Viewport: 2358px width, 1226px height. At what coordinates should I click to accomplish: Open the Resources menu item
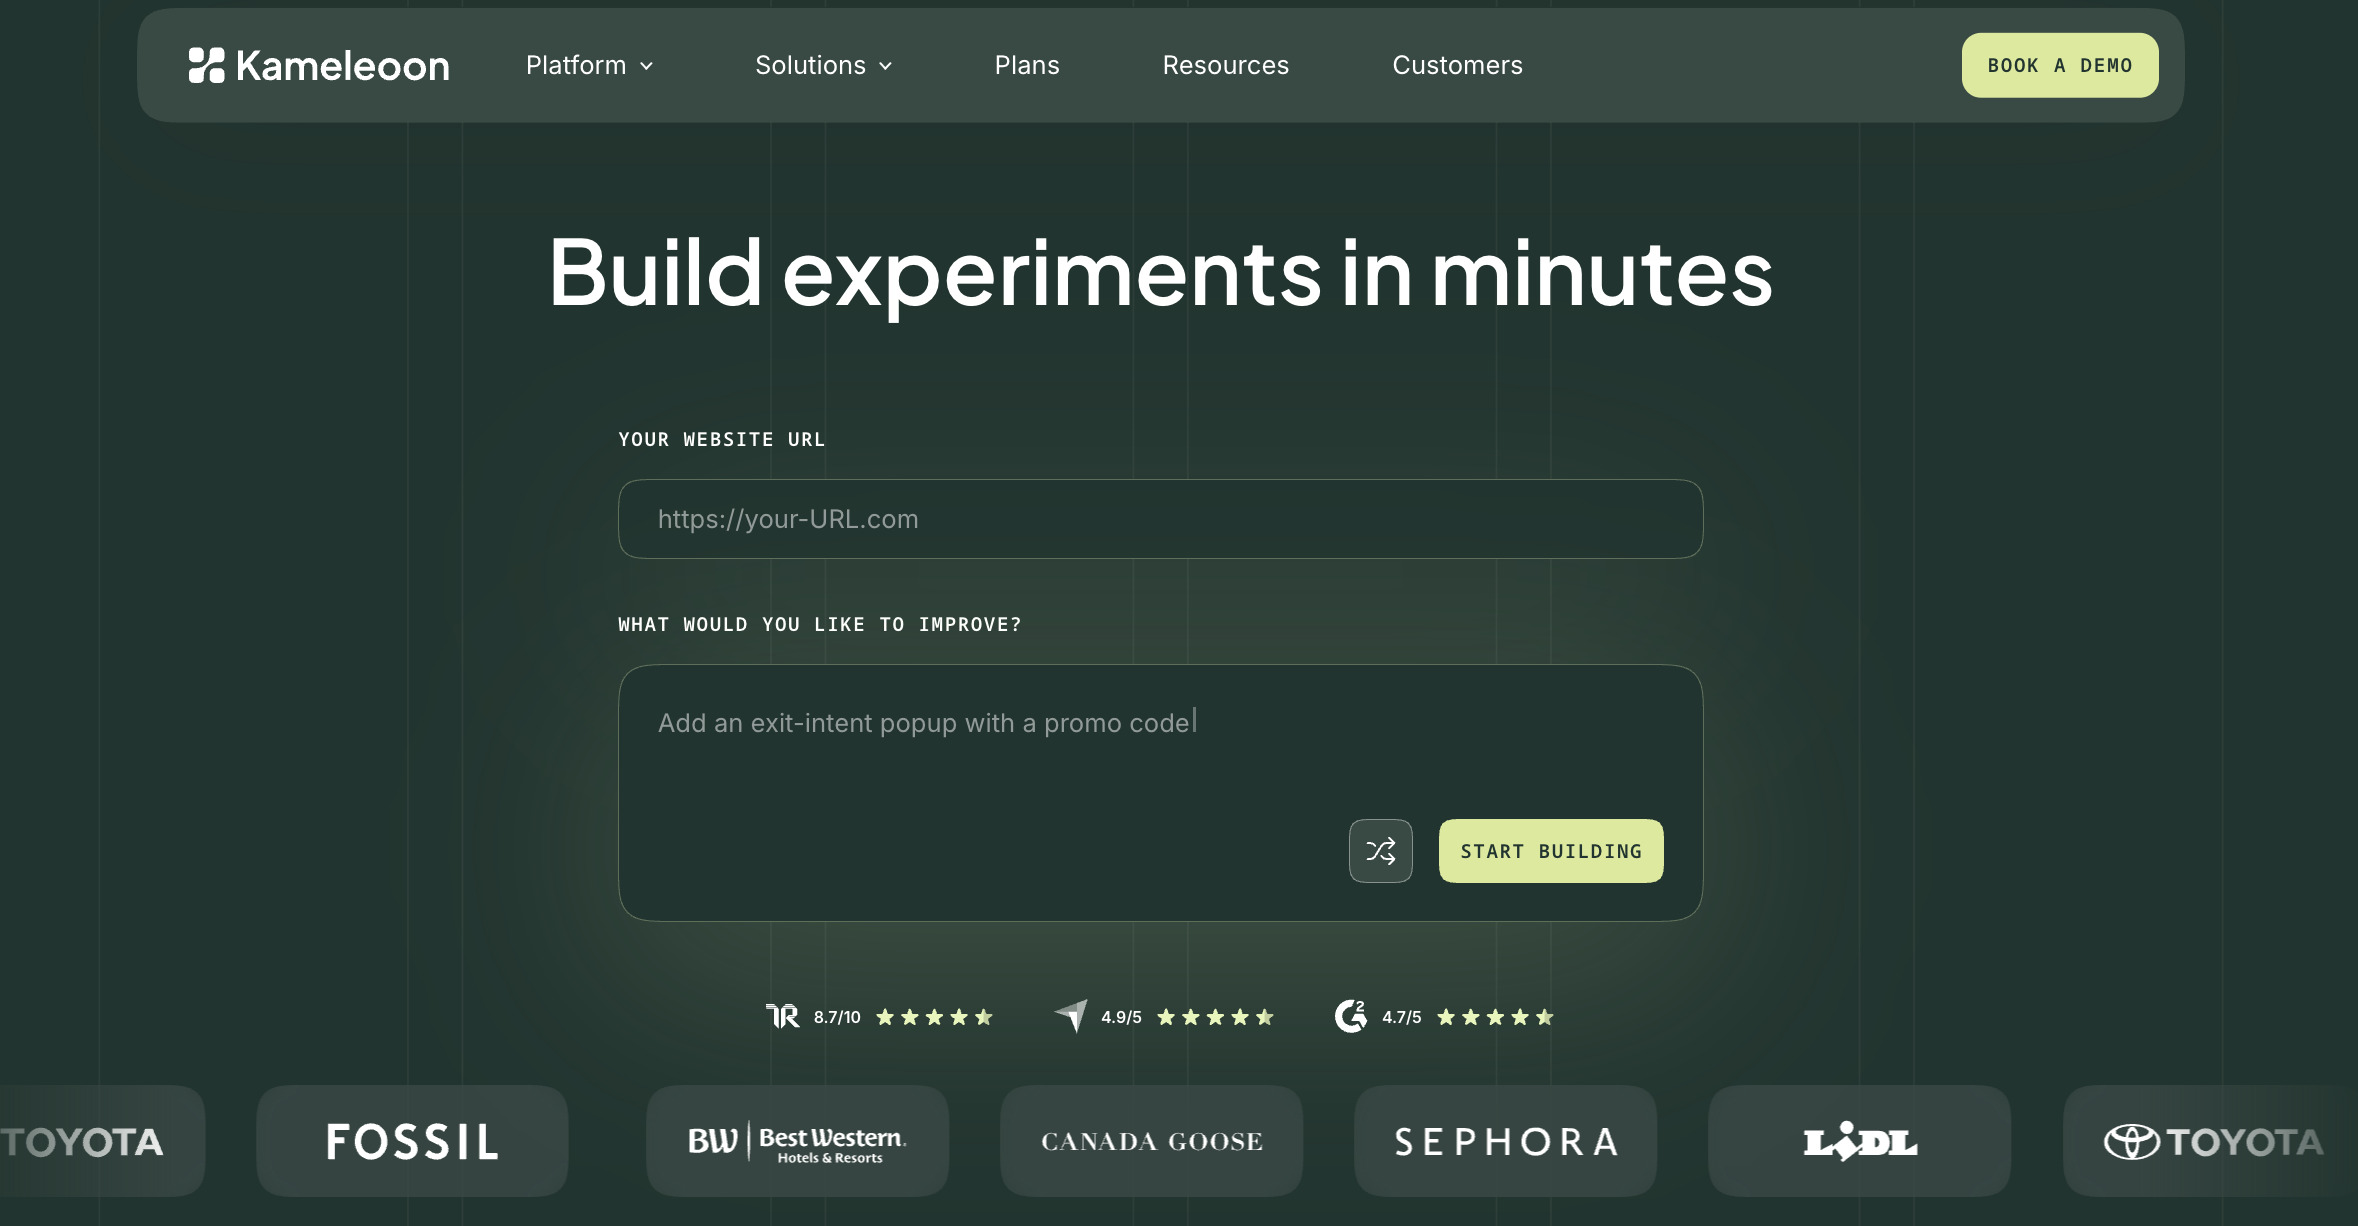tap(1226, 66)
